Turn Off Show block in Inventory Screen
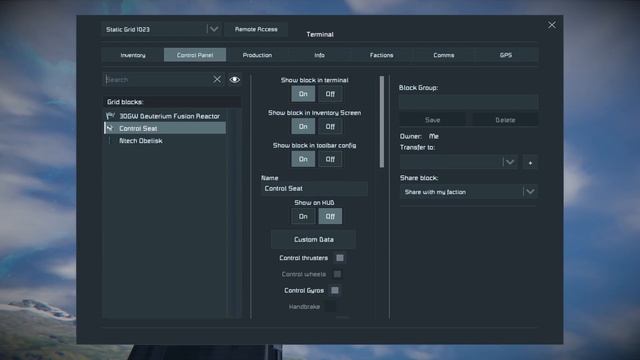The image size is (640, 360). [x=330, y=127]
